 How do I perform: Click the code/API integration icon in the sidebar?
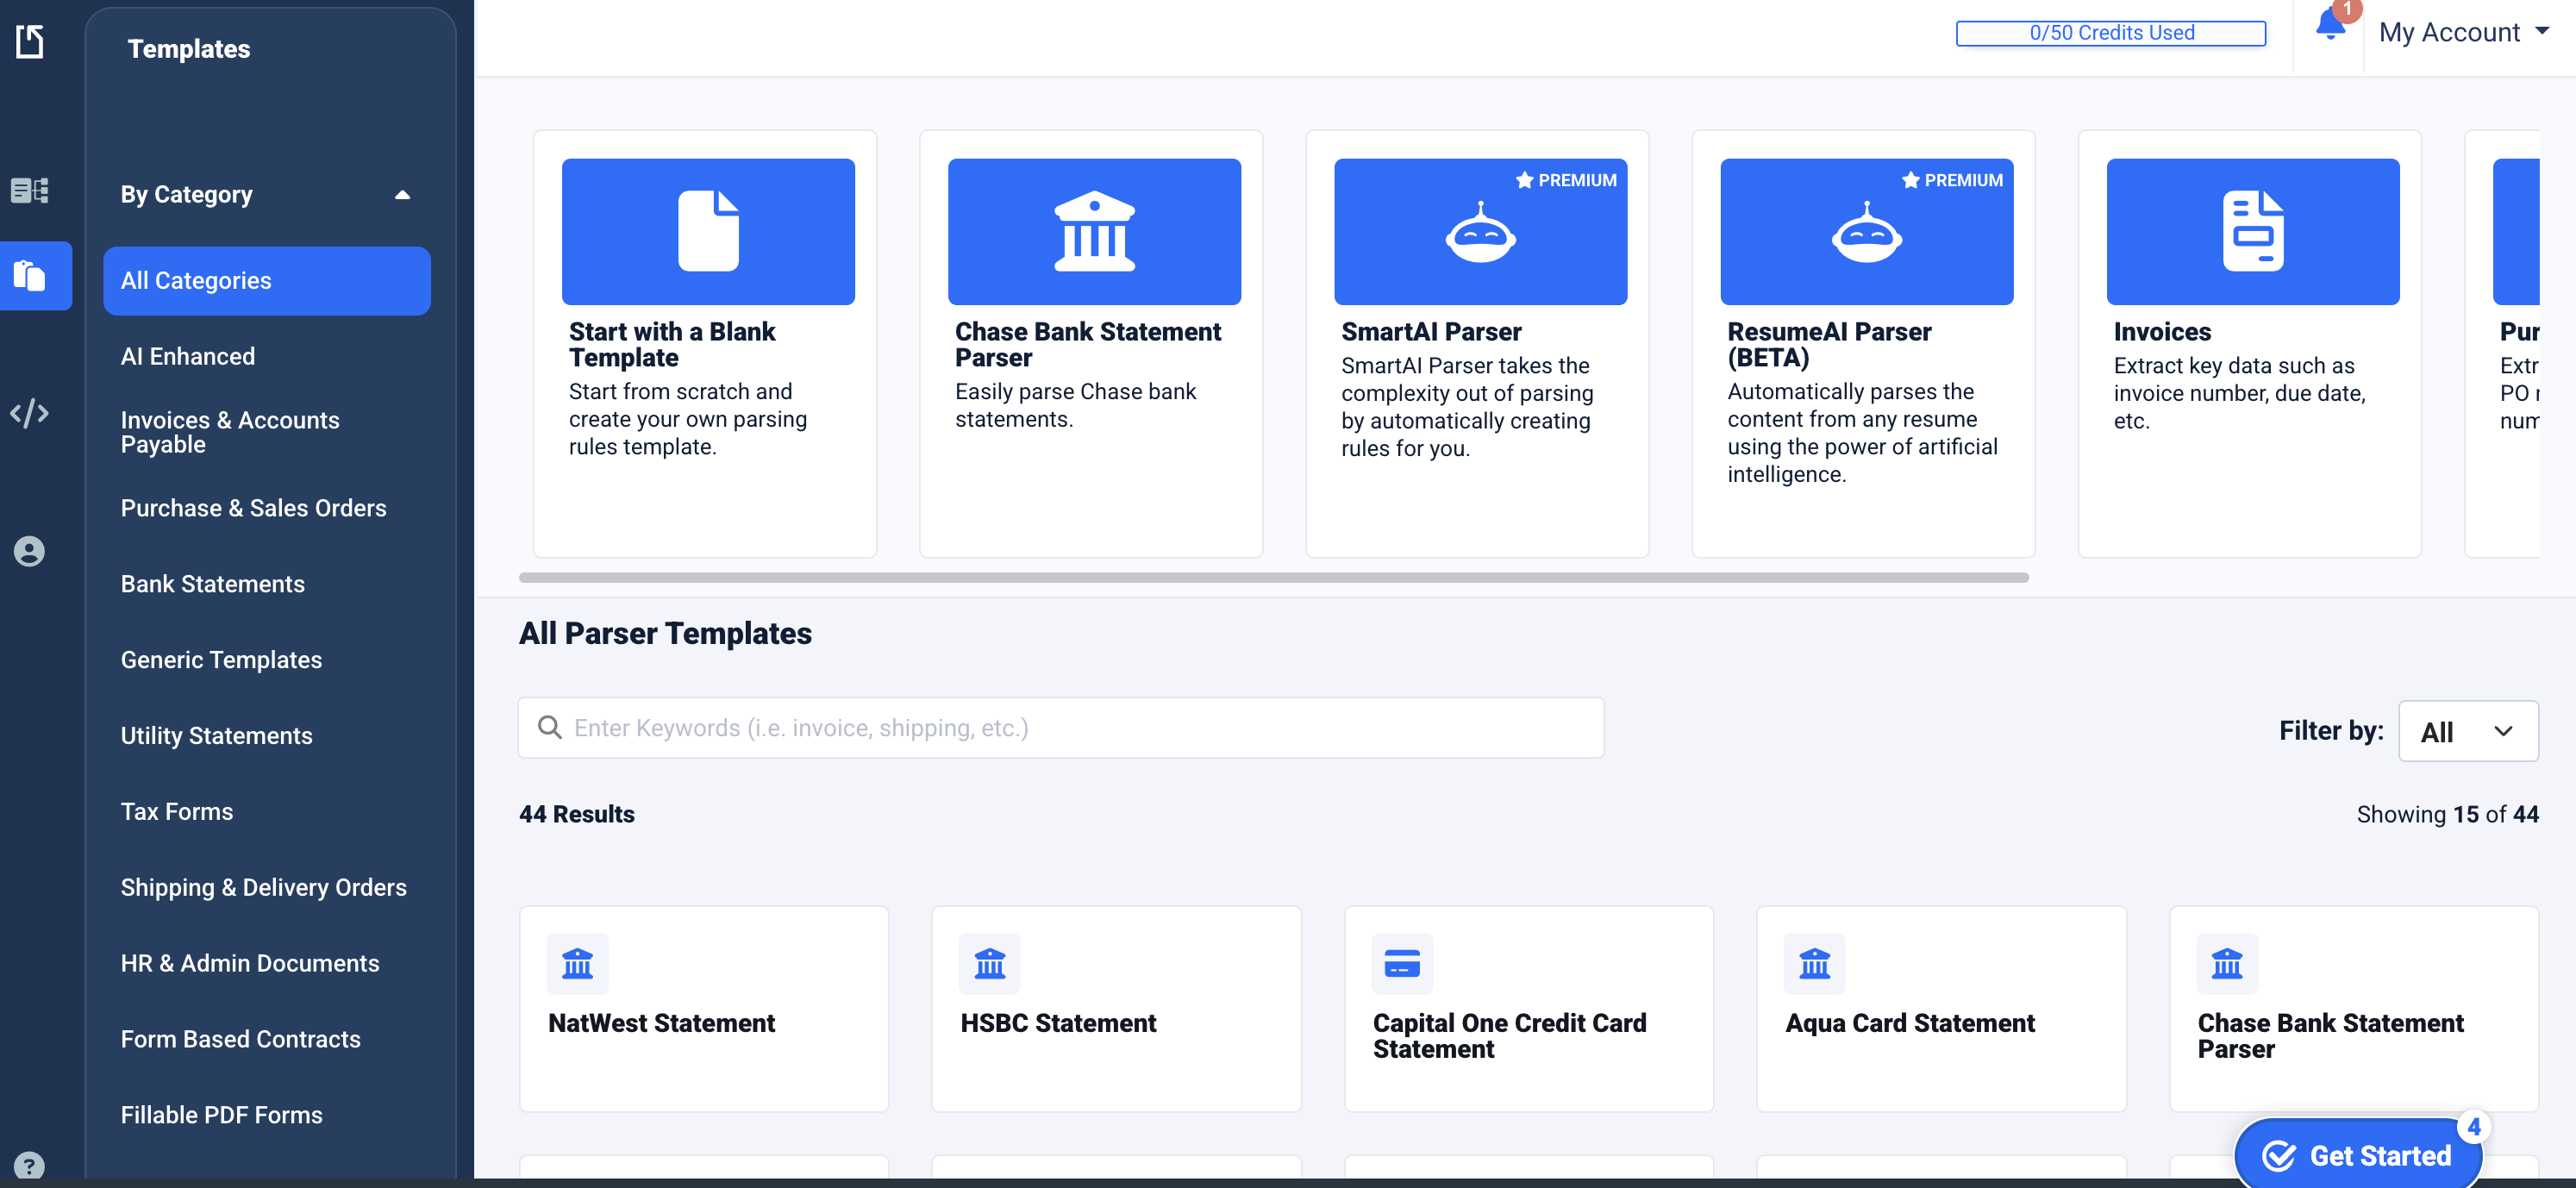(x=30, y=413)
